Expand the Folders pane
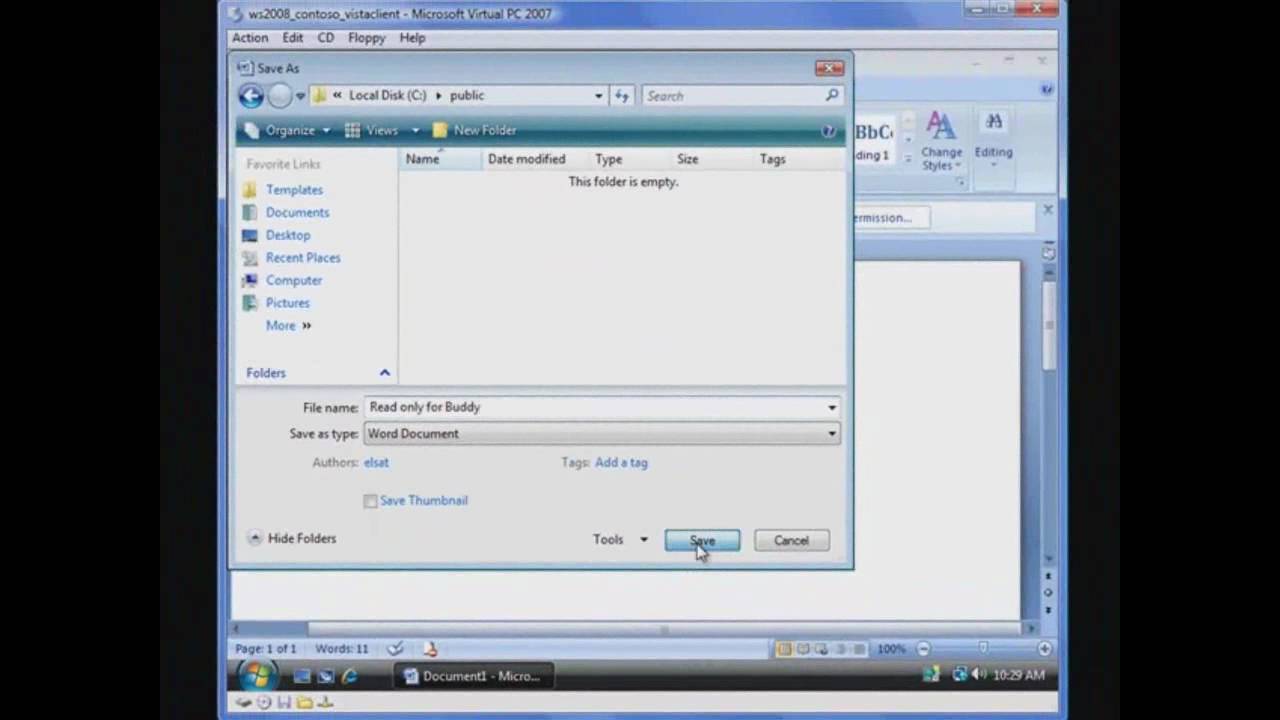 point(384,373)
